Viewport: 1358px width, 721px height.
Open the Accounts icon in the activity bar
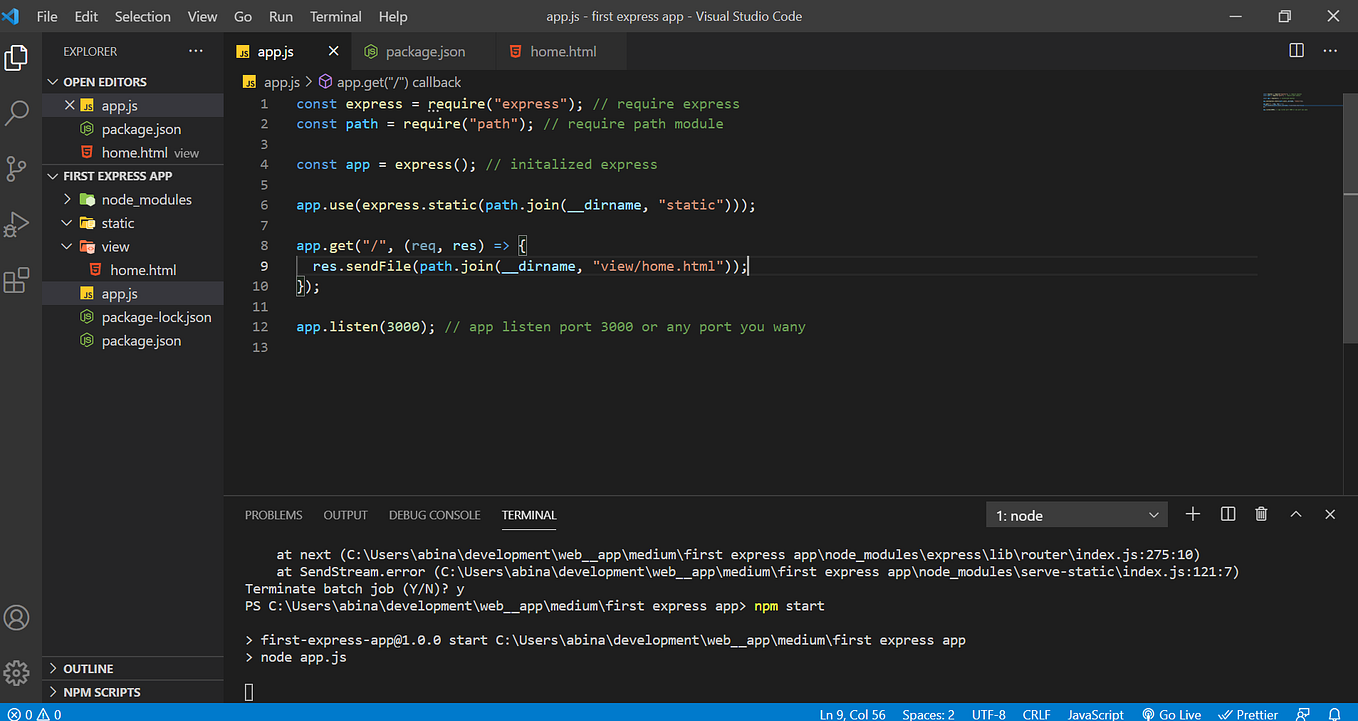(x=17, y=617)
